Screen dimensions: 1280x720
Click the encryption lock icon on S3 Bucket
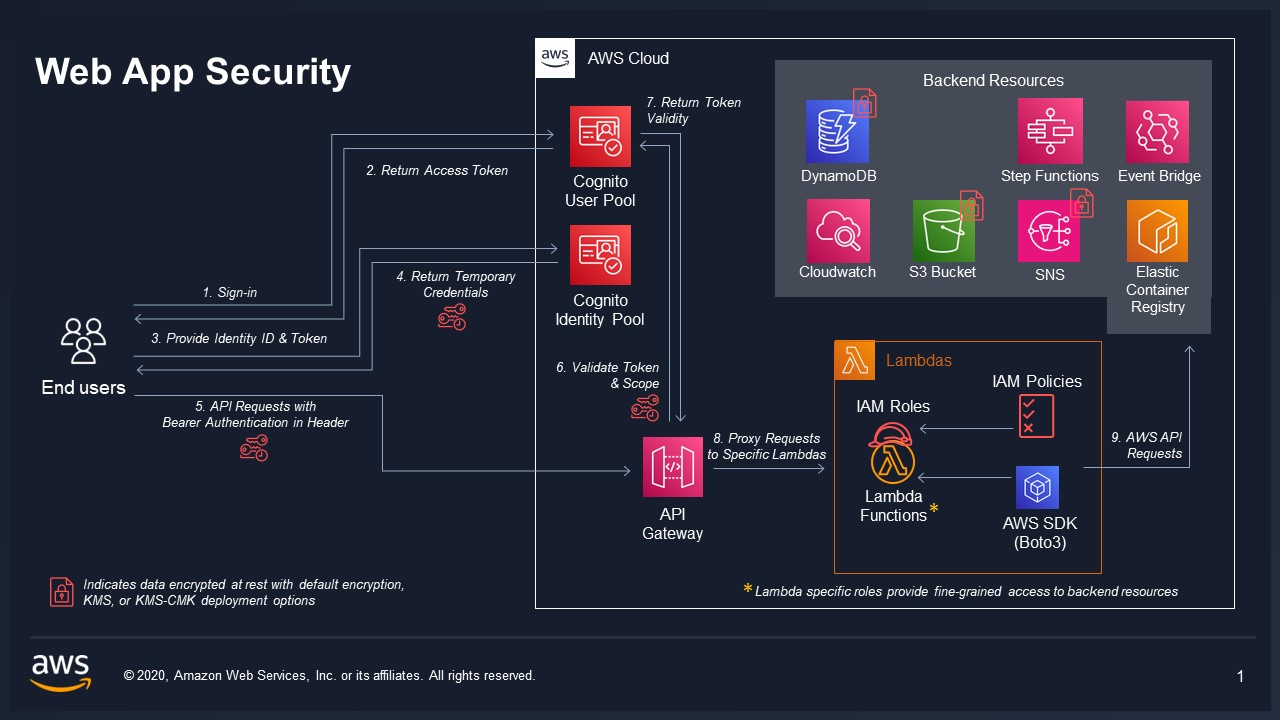(971, 205)
